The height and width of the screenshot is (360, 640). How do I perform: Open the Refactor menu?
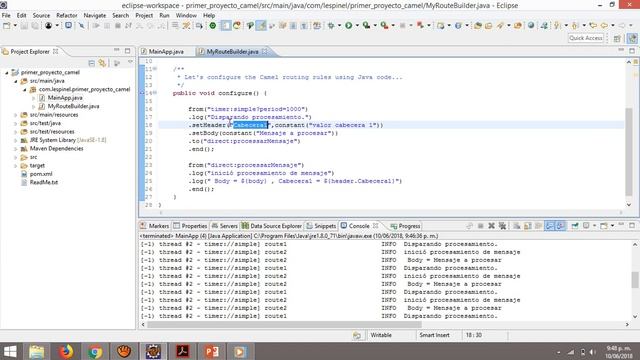click(67, 16)
